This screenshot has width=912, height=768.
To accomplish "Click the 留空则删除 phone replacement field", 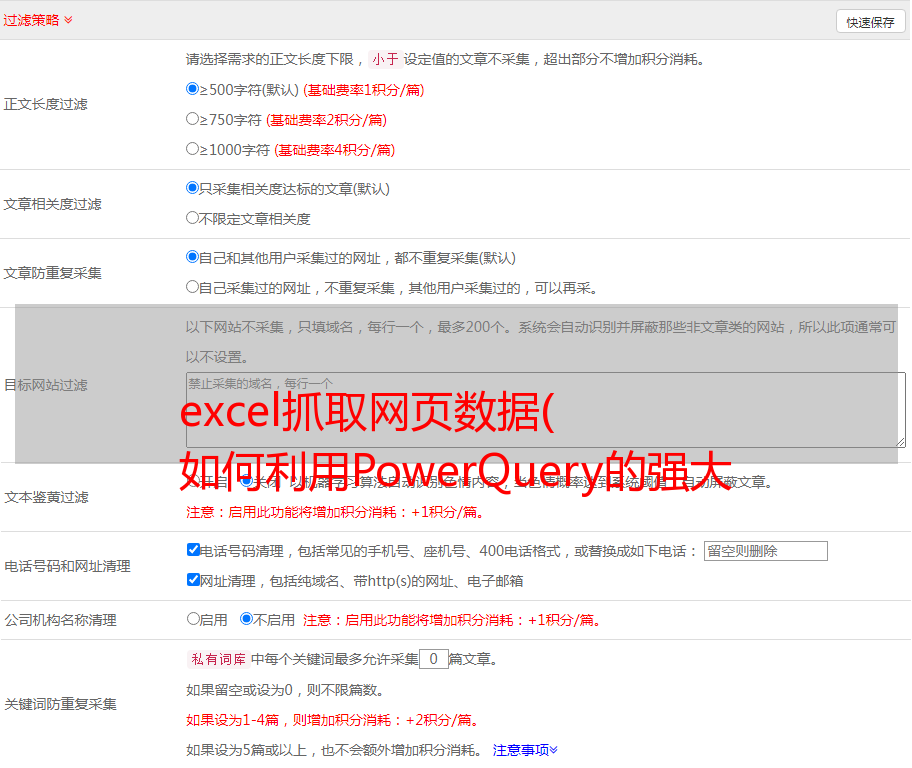I will click(x=765, y=551).
